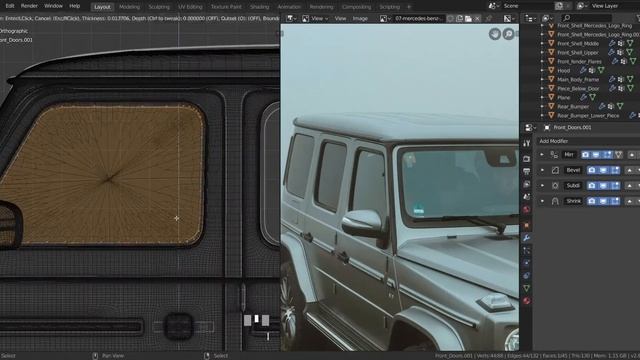Toggle Mirror modifier render camera visibility
The width and height of the screenshot is (640, 360).
586,155
